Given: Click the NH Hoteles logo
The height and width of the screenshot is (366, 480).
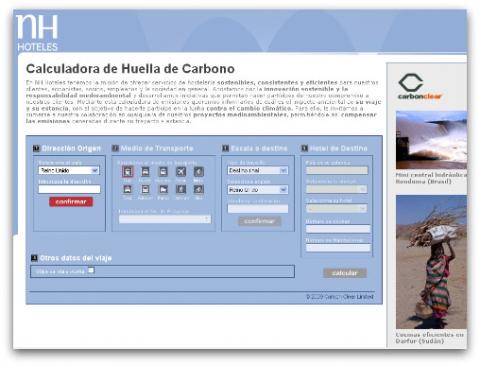Looking at the screenshot, I should click(x=37, y=33).
